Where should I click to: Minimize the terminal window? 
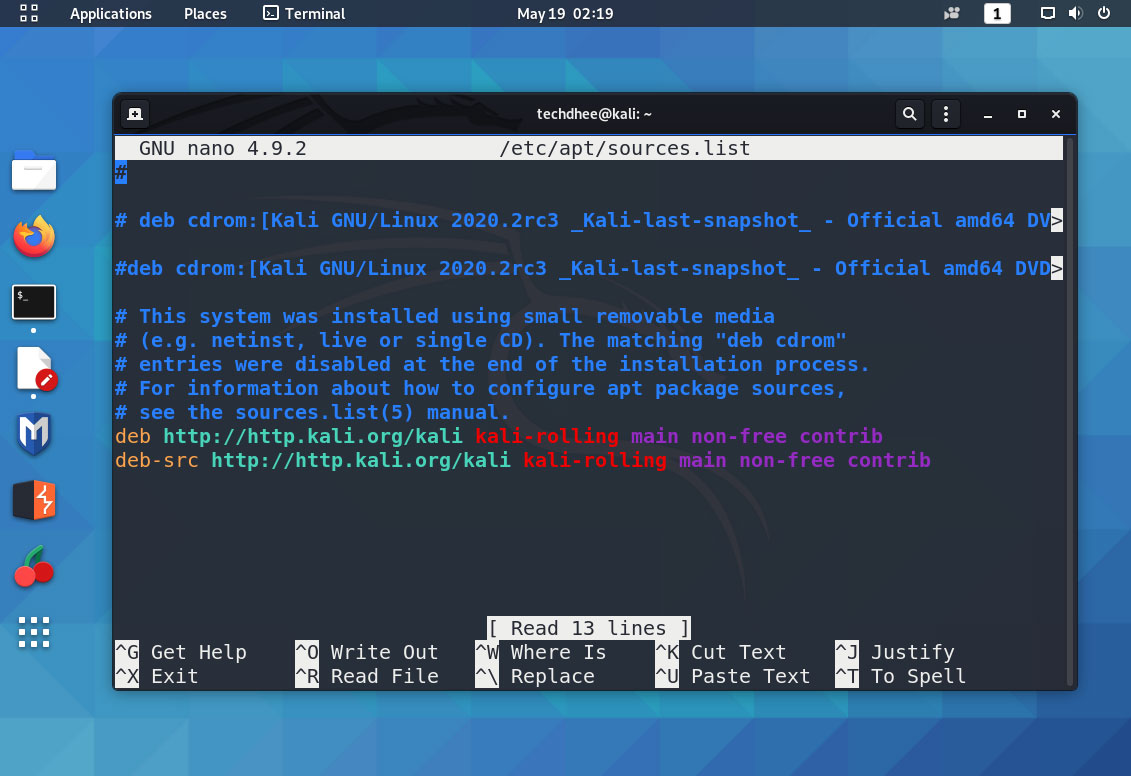click(x=987, y=115)
